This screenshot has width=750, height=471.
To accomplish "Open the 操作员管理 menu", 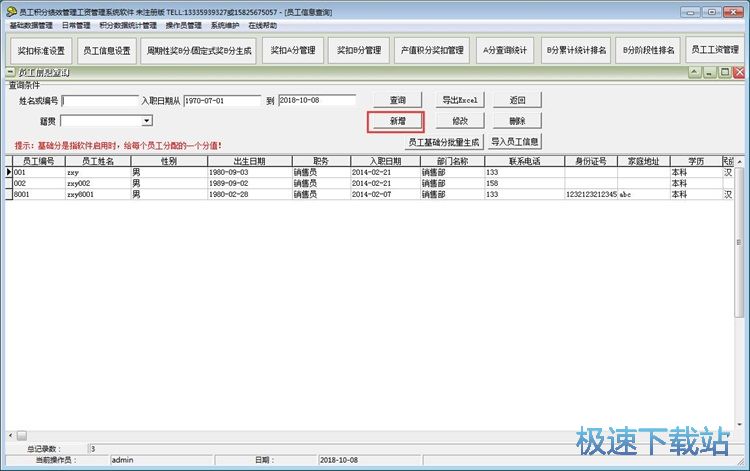I will (x=184, y=25).
